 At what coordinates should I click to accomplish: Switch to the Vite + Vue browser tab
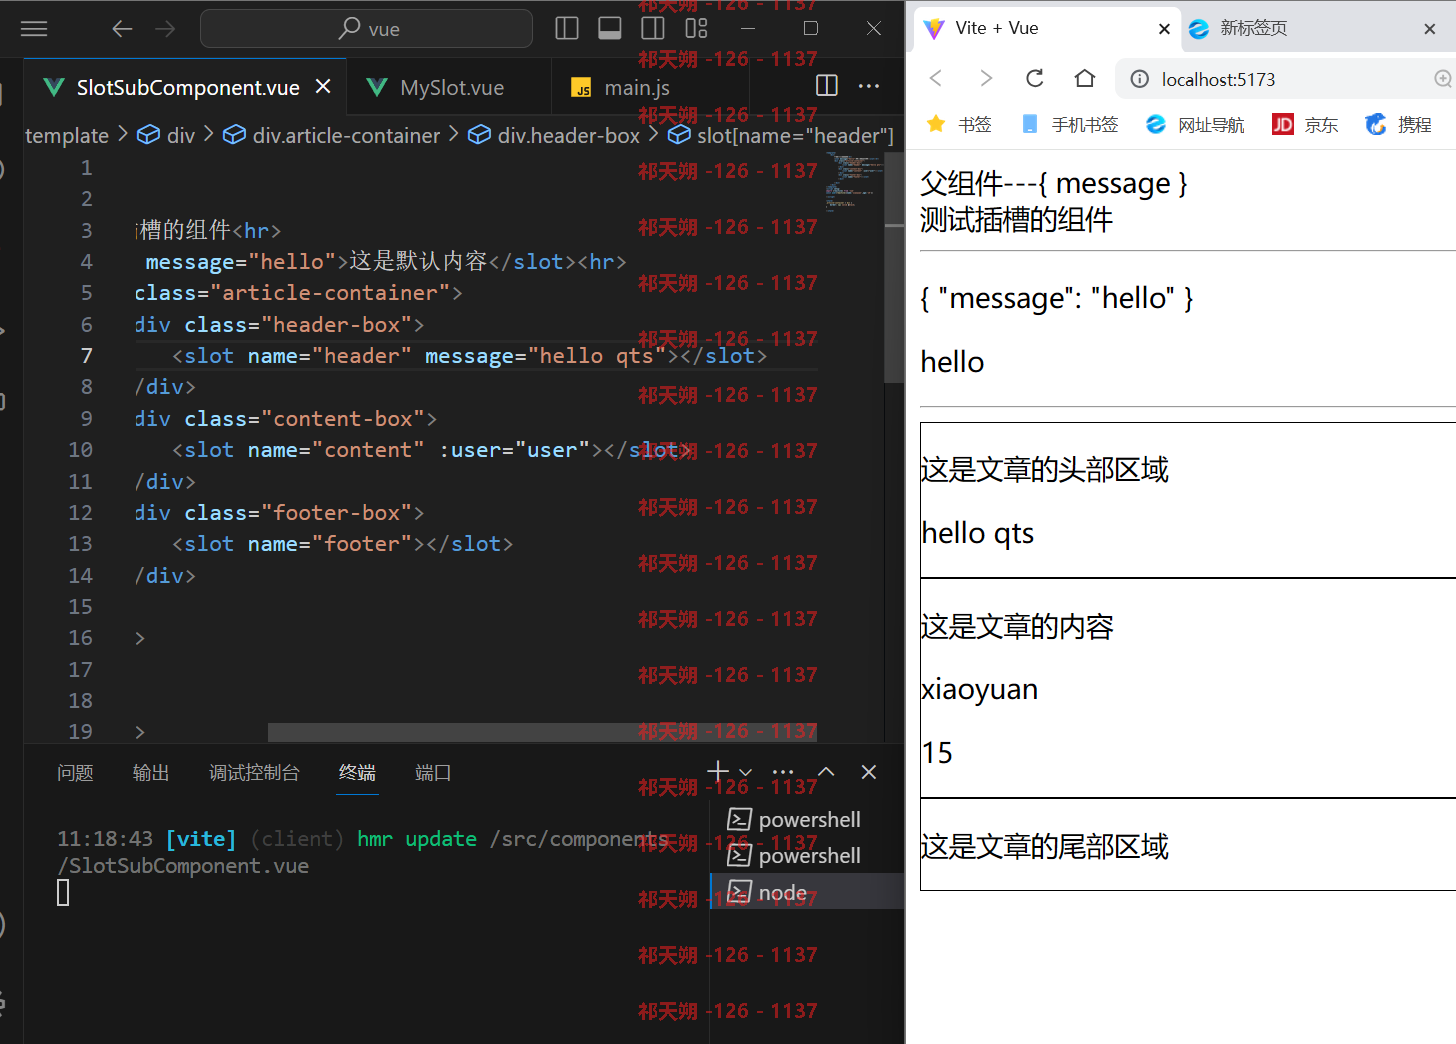(x=1046, y=29)
